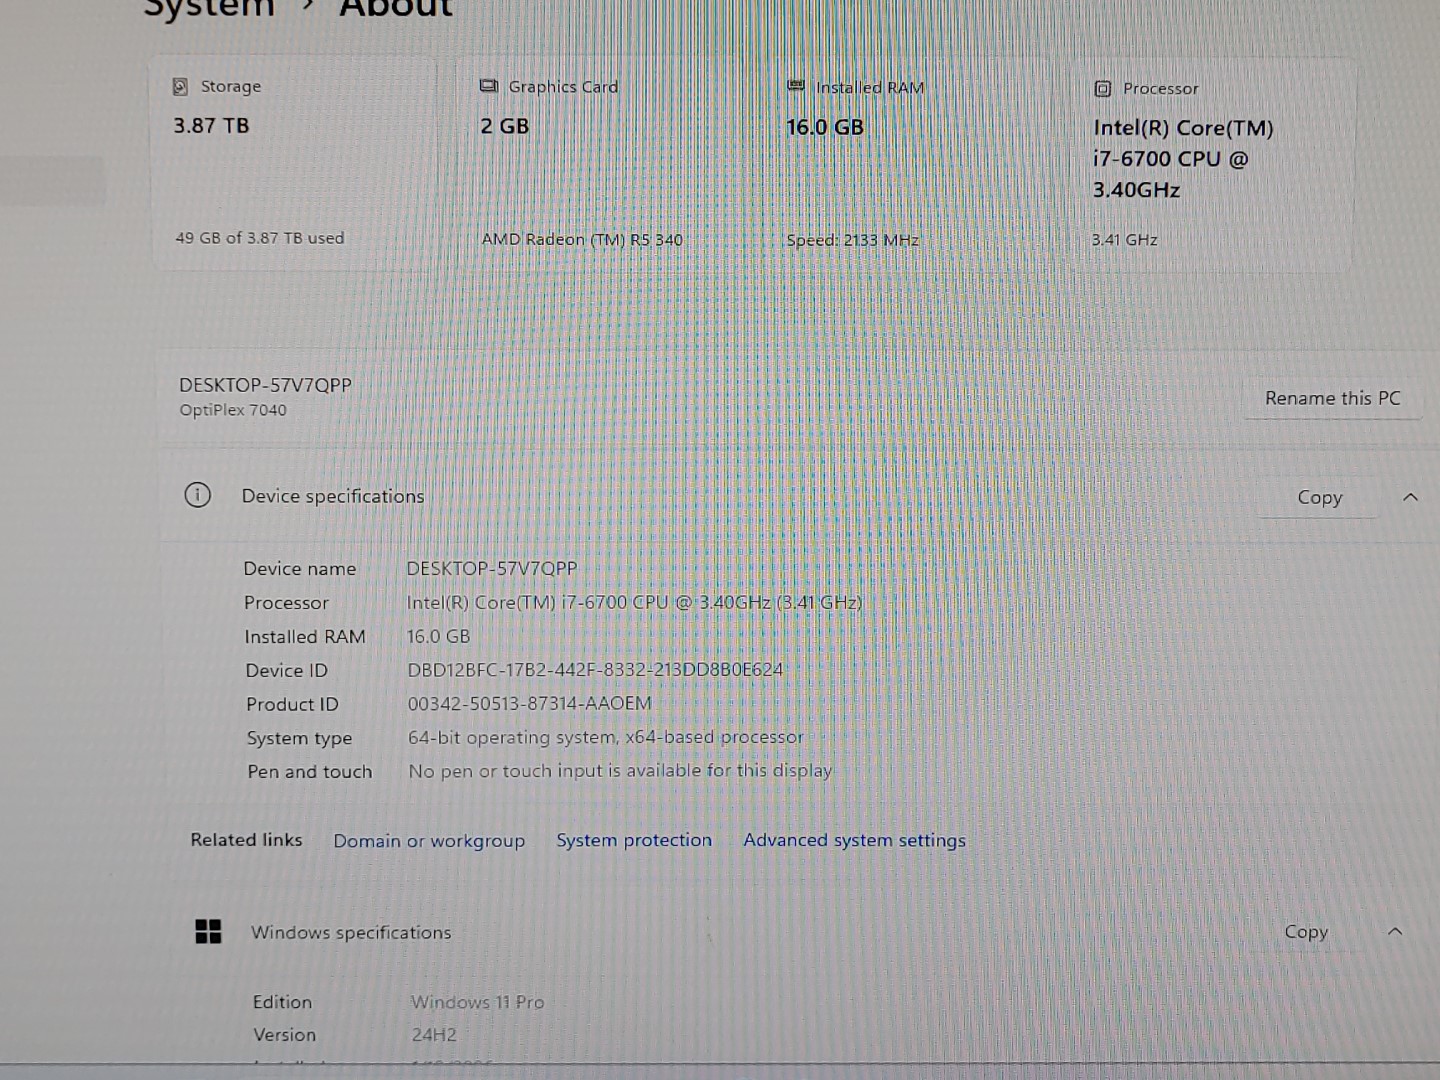This screenshot has height=1080, width=1440.
Task: Open Advanced system settings link
Action: 854,841
